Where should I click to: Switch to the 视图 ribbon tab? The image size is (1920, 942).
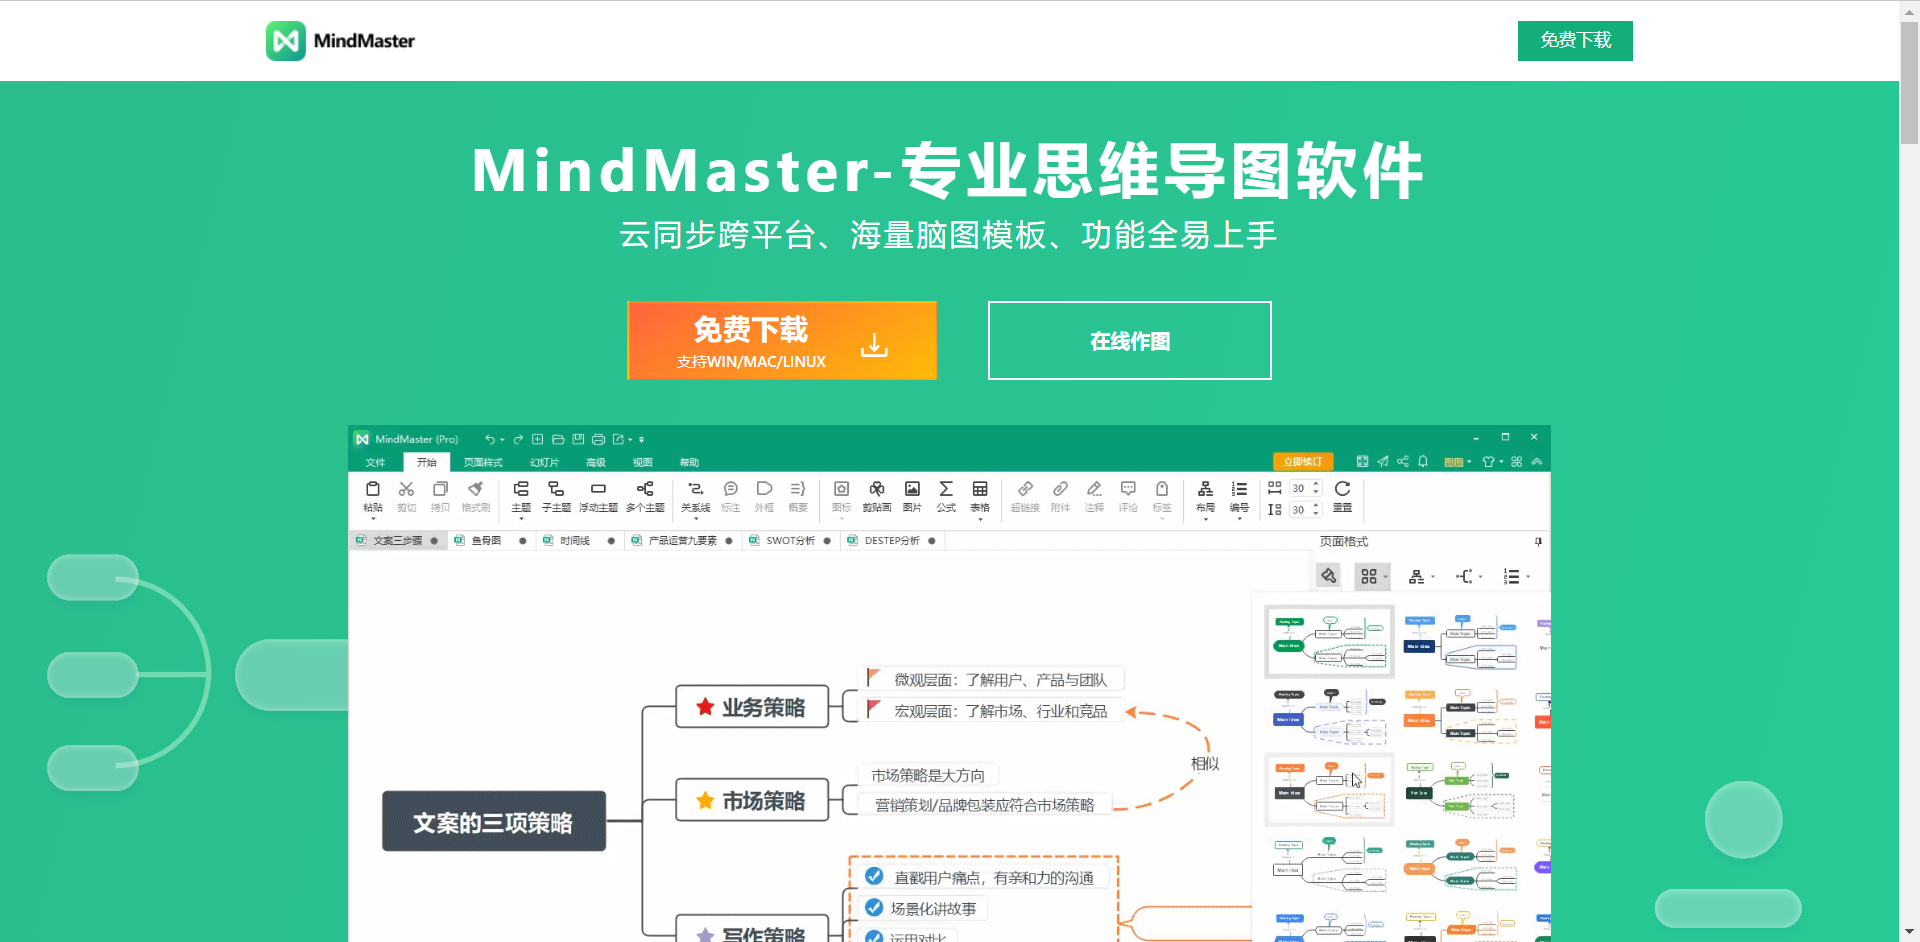pos(642,462)
